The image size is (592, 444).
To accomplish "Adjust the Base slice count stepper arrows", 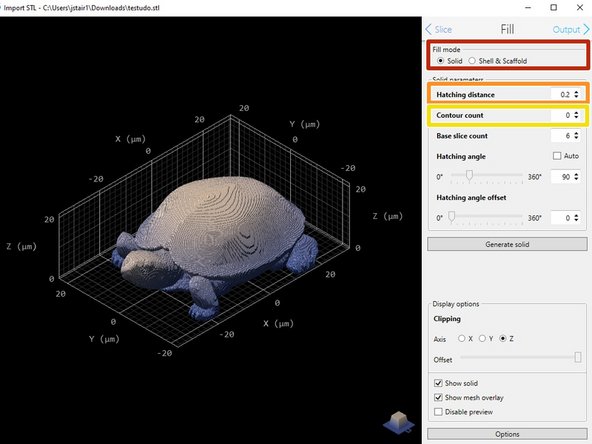I will tap(576, 136).
